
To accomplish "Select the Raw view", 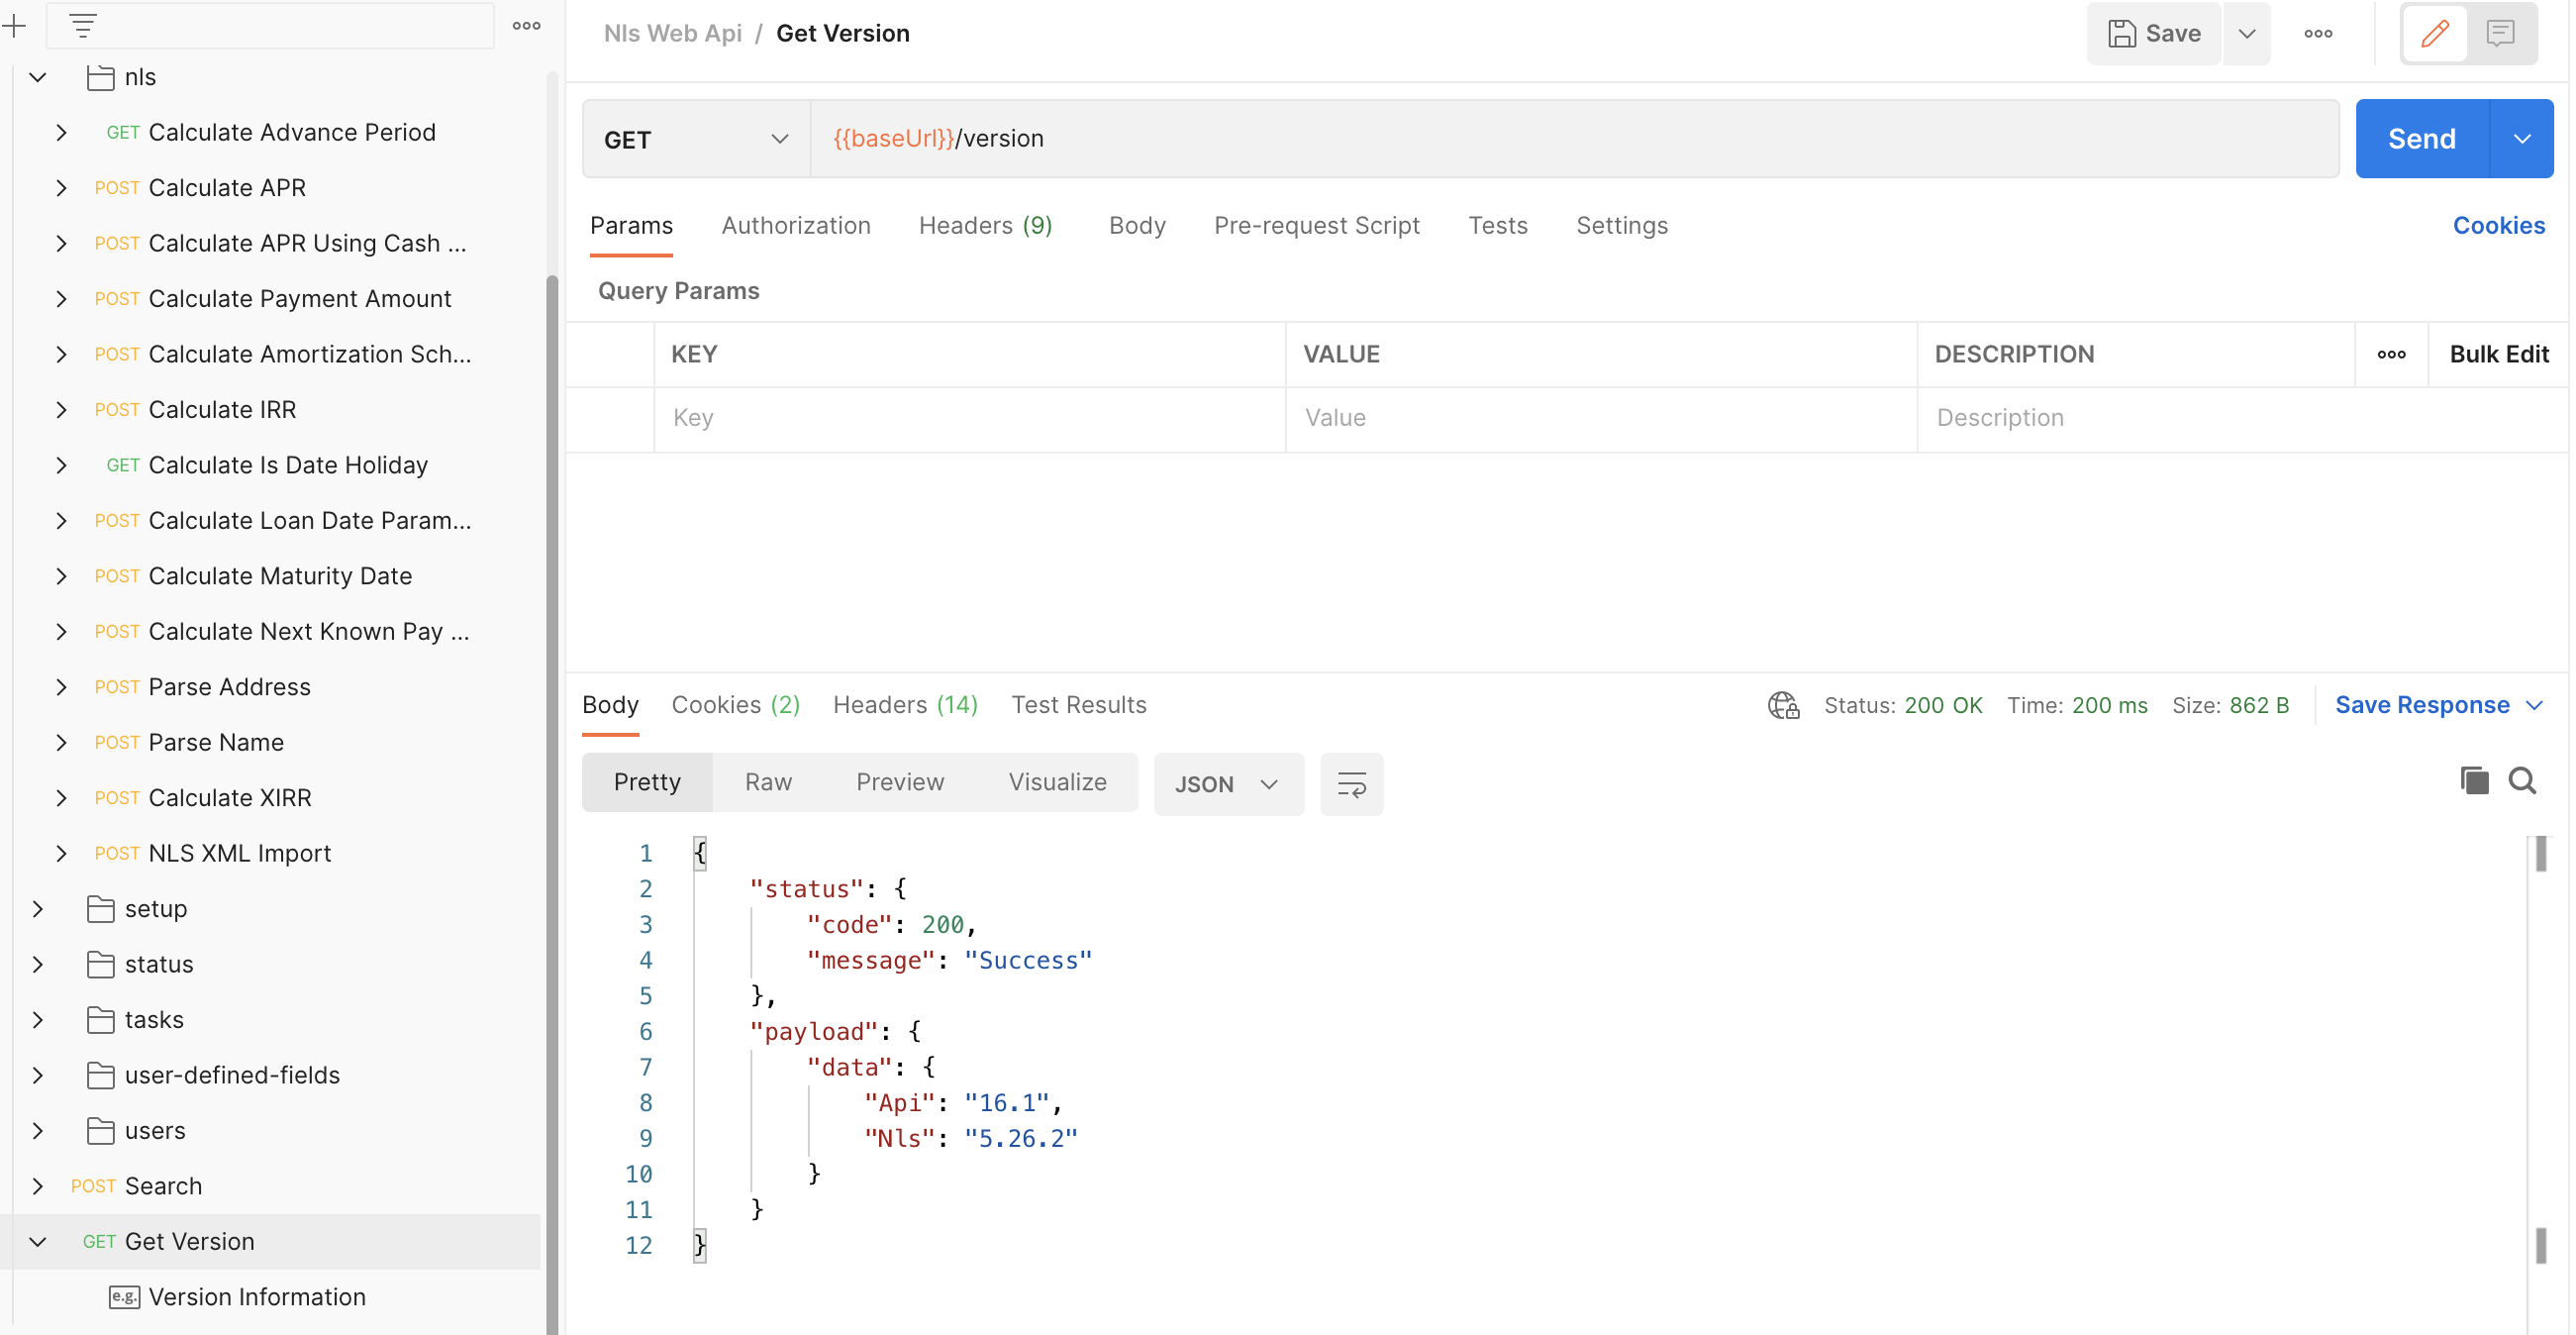I will pos(768,782).
